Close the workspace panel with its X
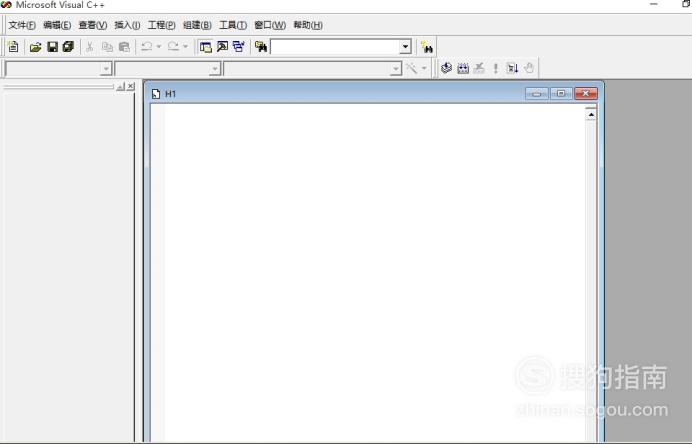Image resolution: width=692 pixels, height=444 pixels. (x=131, y=87)
